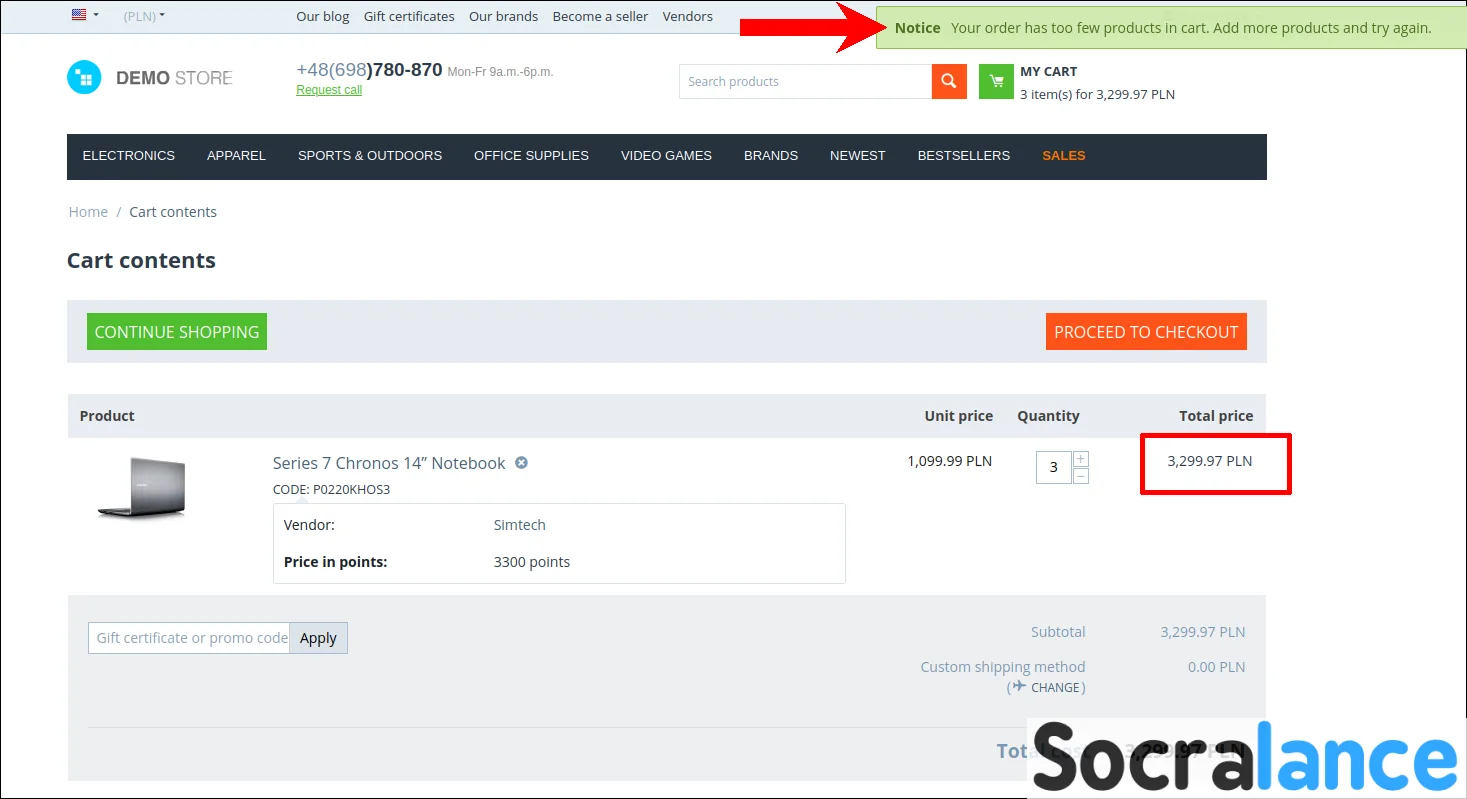Viewport: 1467px width, 799px height.
Task: Click the Demo Store logo icon
Action: point(84,78)
